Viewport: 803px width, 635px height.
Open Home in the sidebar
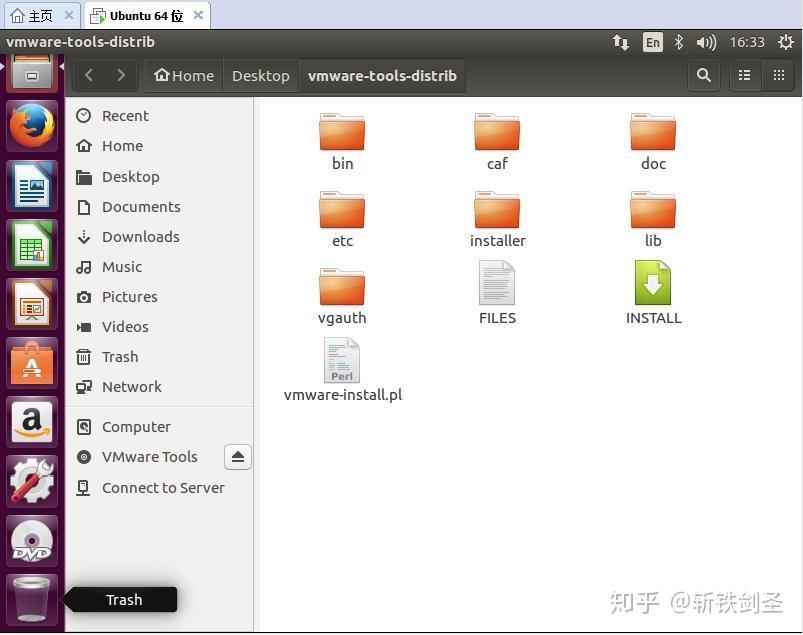[x=160, y=146]
